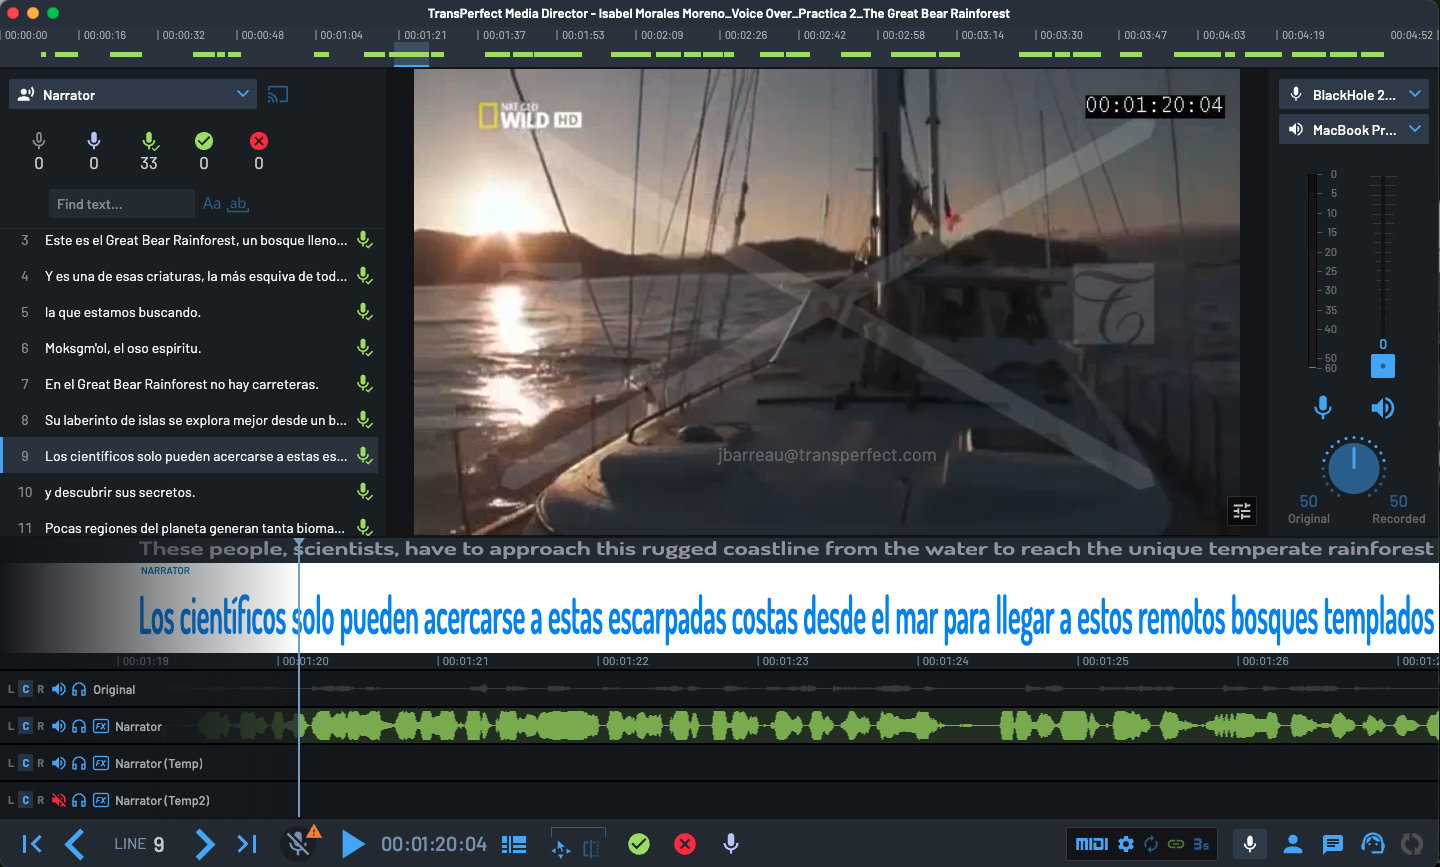Viewport: 1440px width, 867px height.
Task: Play the video from 00:01:20:04
Action: (352, 844)
